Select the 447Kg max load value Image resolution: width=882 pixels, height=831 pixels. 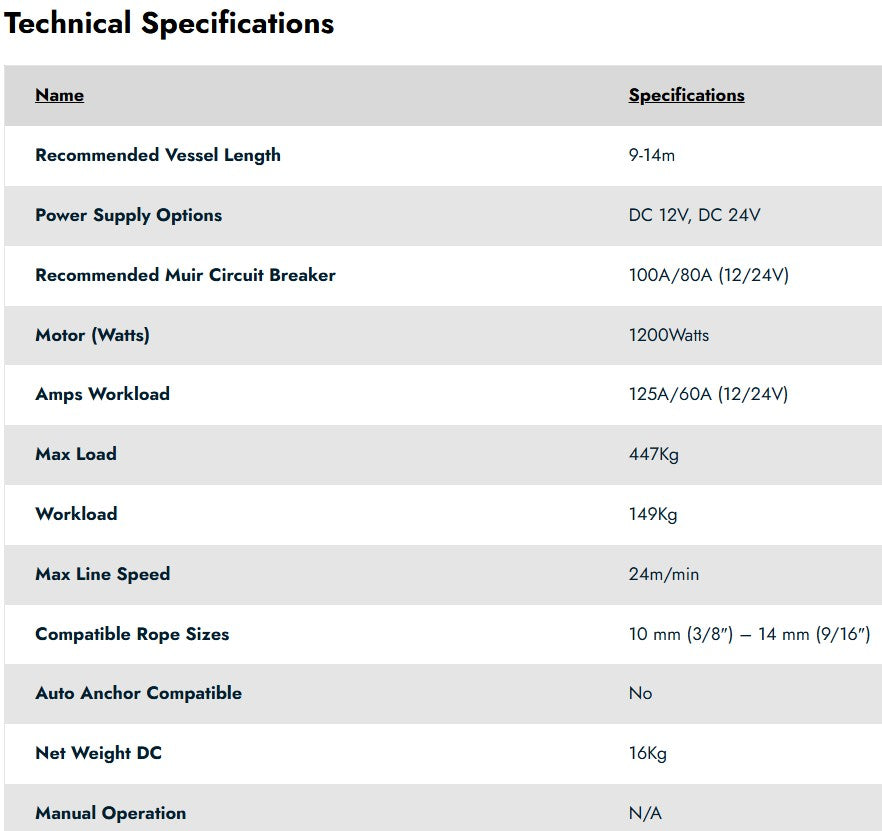(654, 455)
